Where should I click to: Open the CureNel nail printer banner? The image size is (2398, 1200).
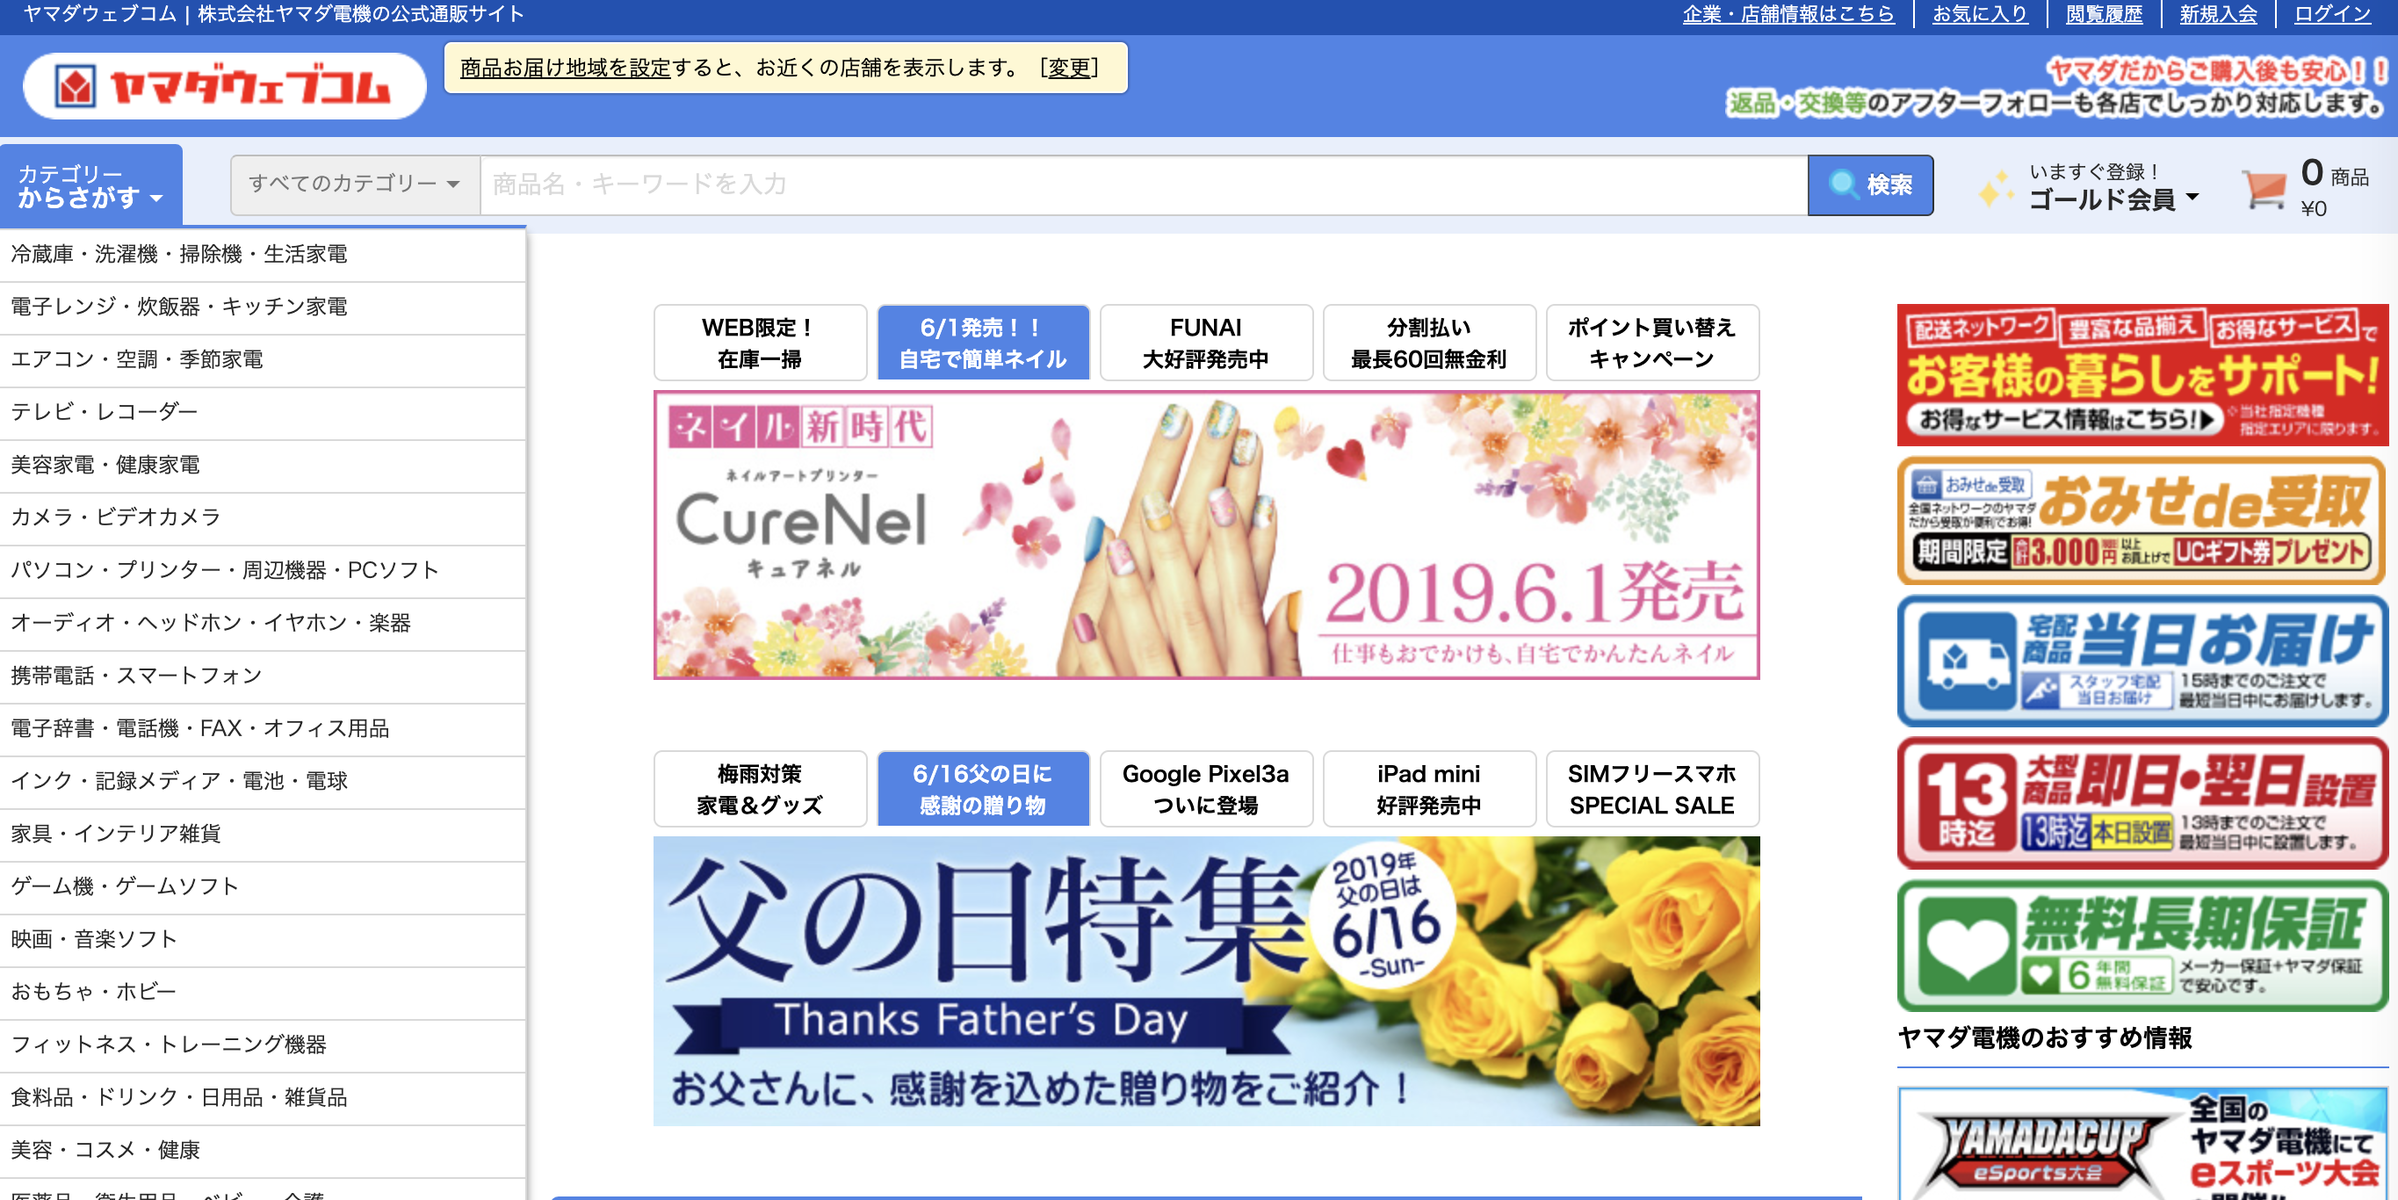[x=1206, y=535]
